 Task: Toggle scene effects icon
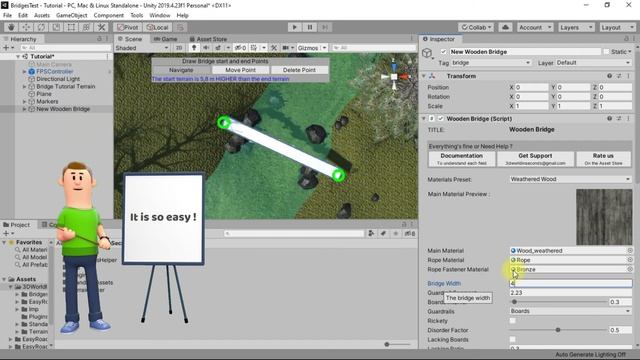tap(218, 48)
